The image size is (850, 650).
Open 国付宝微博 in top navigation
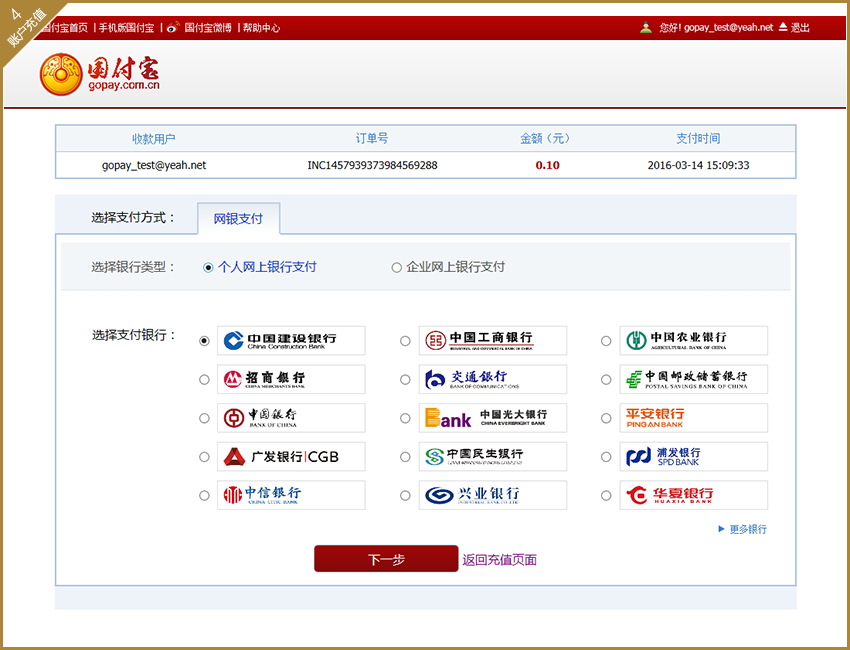(x=208, y=28)
